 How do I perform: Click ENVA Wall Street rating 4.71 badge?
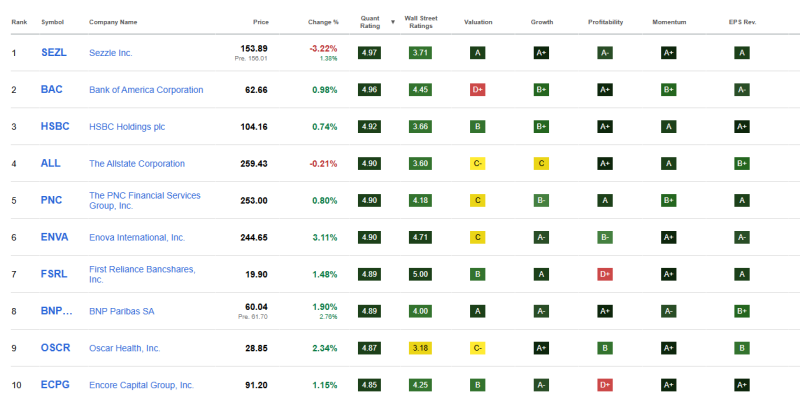click(x=420, y=237)
